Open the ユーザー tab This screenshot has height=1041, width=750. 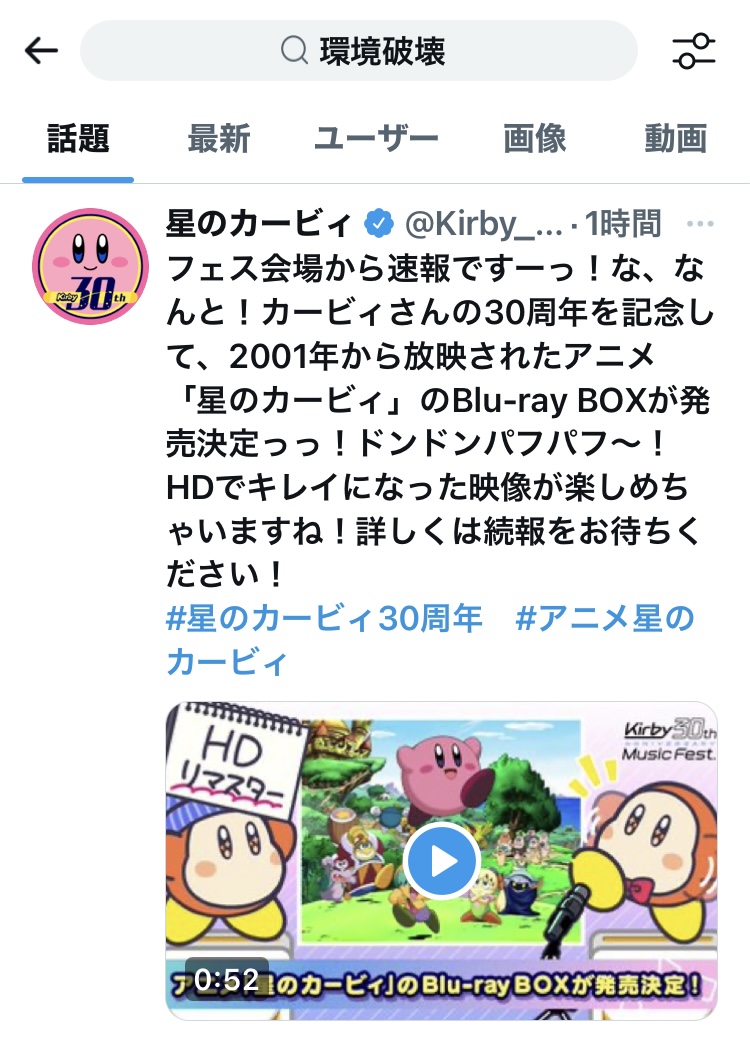click(x=376, y=139)
